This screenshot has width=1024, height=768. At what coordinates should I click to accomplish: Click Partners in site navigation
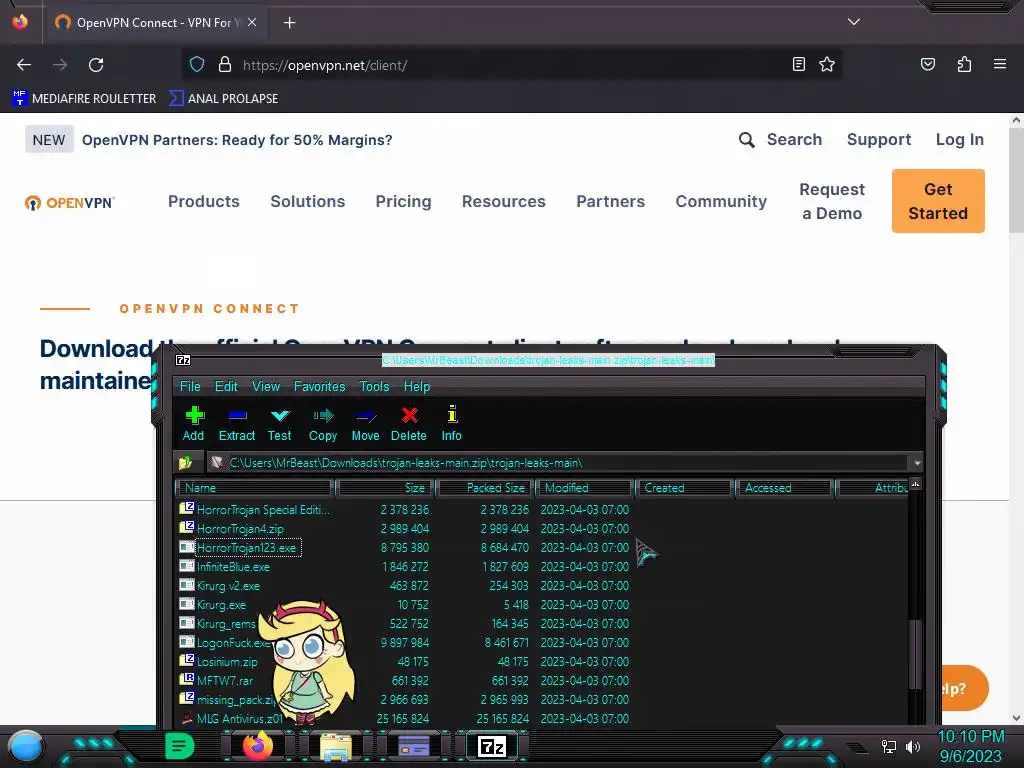point(611,201)
